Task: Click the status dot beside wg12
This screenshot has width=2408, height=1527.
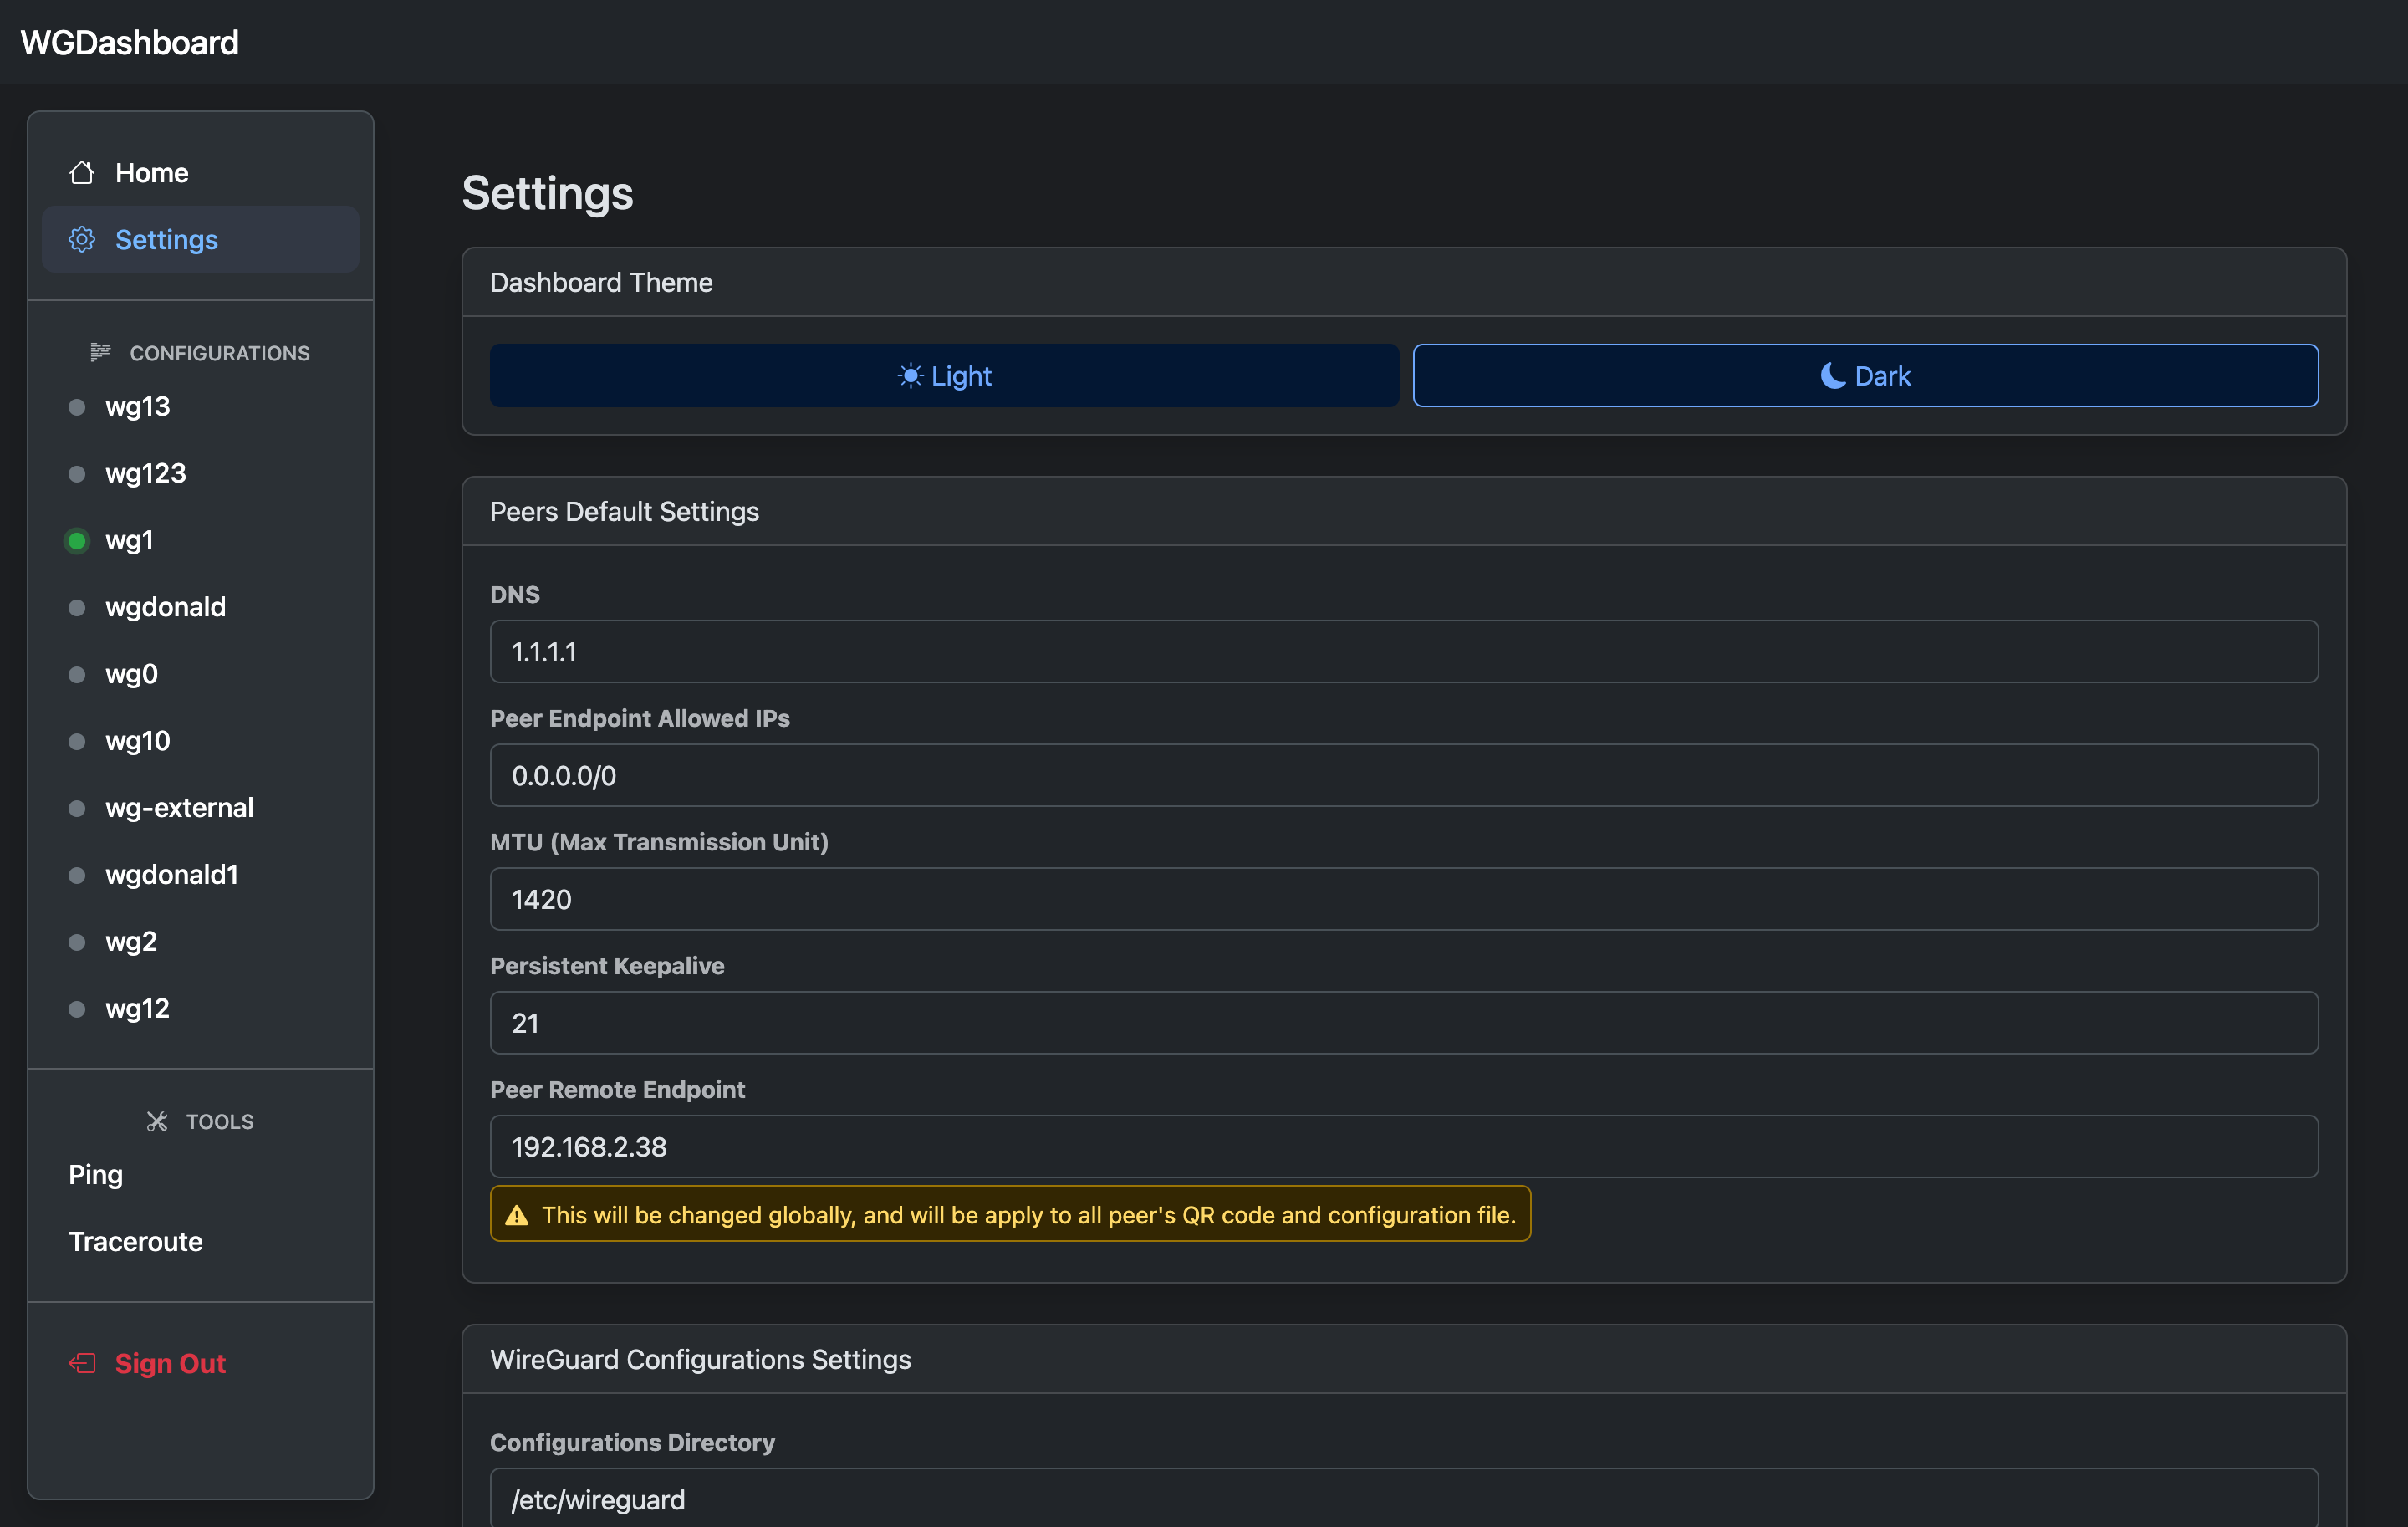Action: coord(77,1009)
